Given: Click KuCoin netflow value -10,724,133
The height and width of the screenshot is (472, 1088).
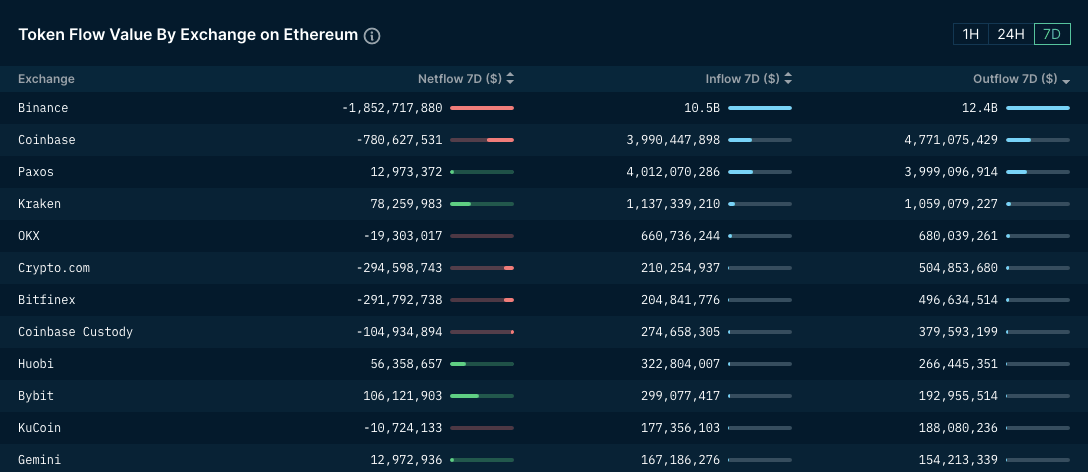Looking at the screenshot, I should (x=402, y=428).
